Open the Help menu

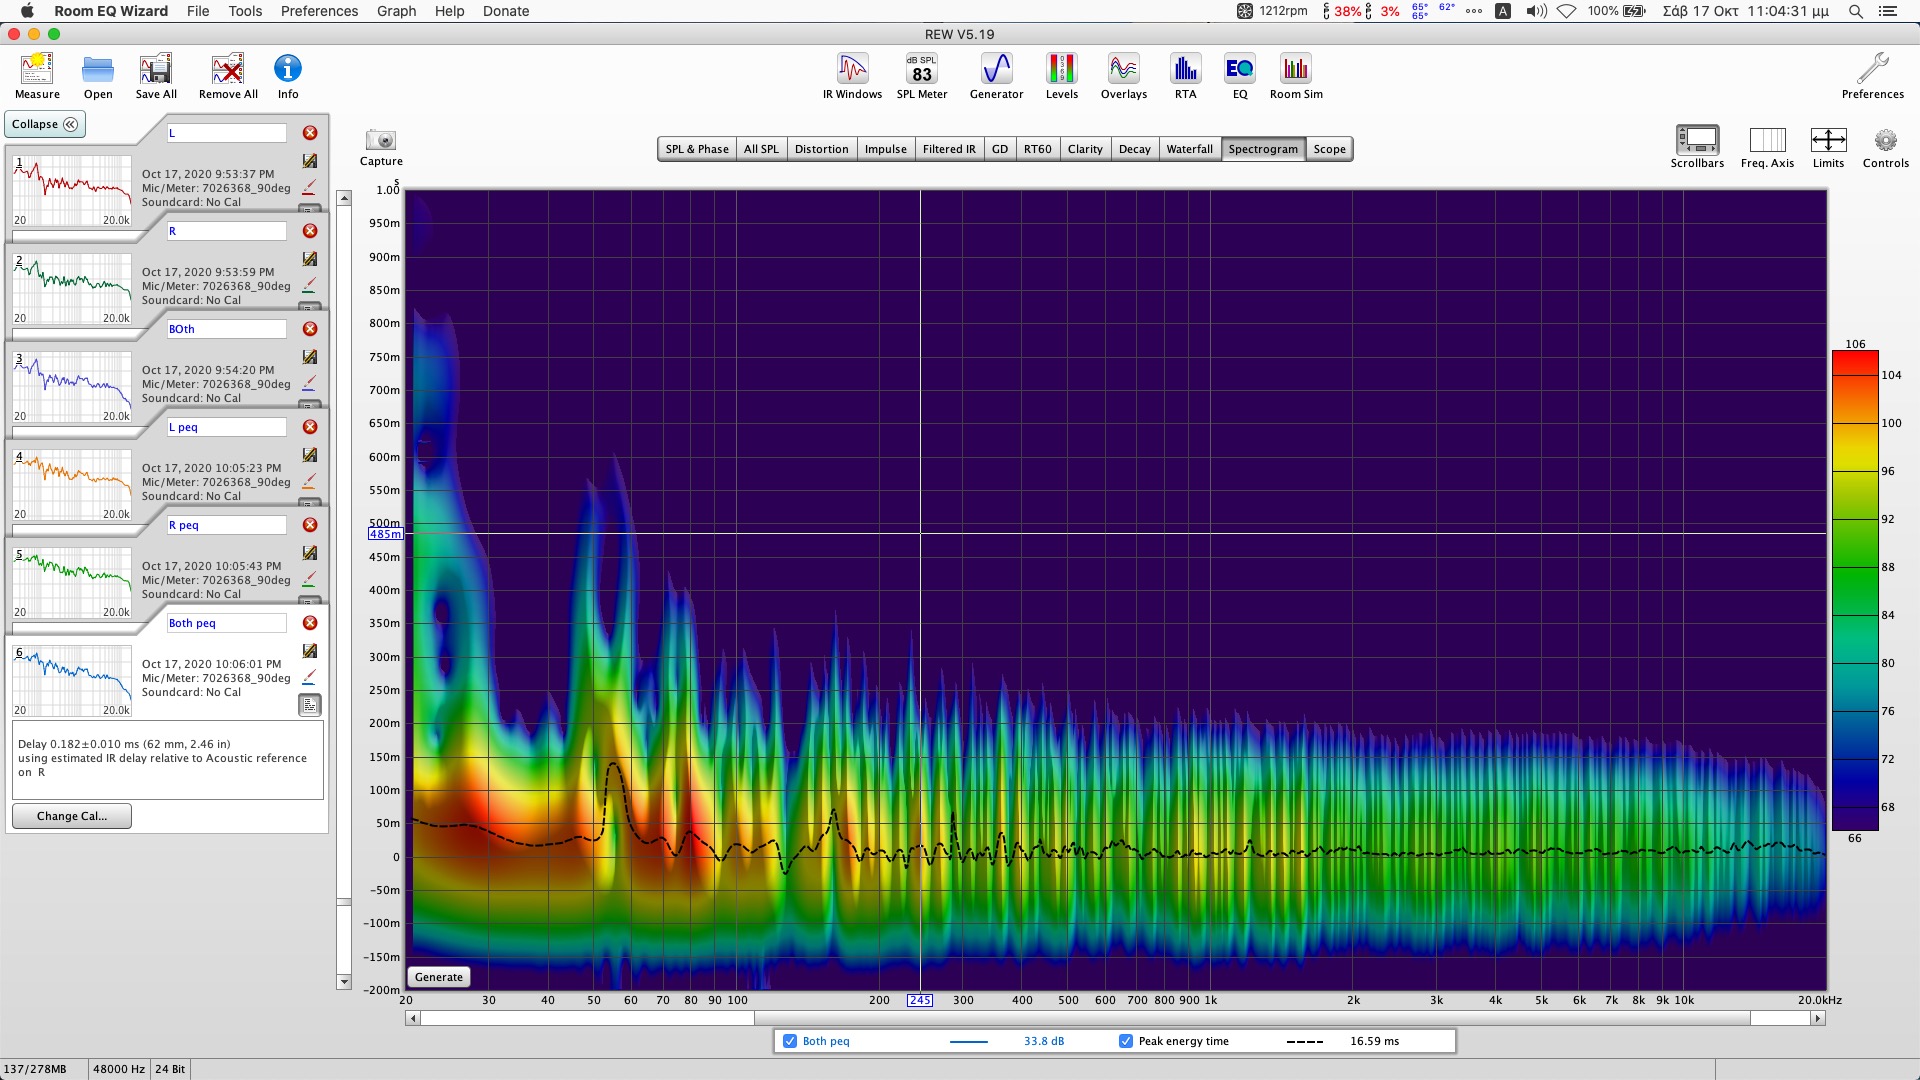click(449, 11)
